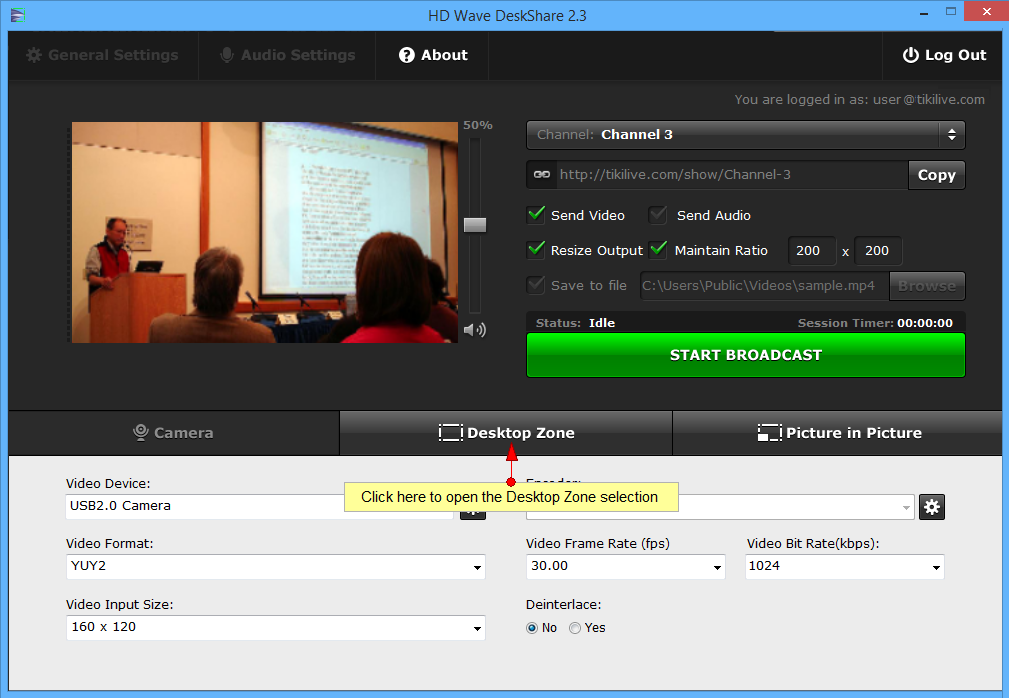Switch to the Picture in Picture tab
Viewport: 1009px width, 698px height.
[x=838, y=433]
